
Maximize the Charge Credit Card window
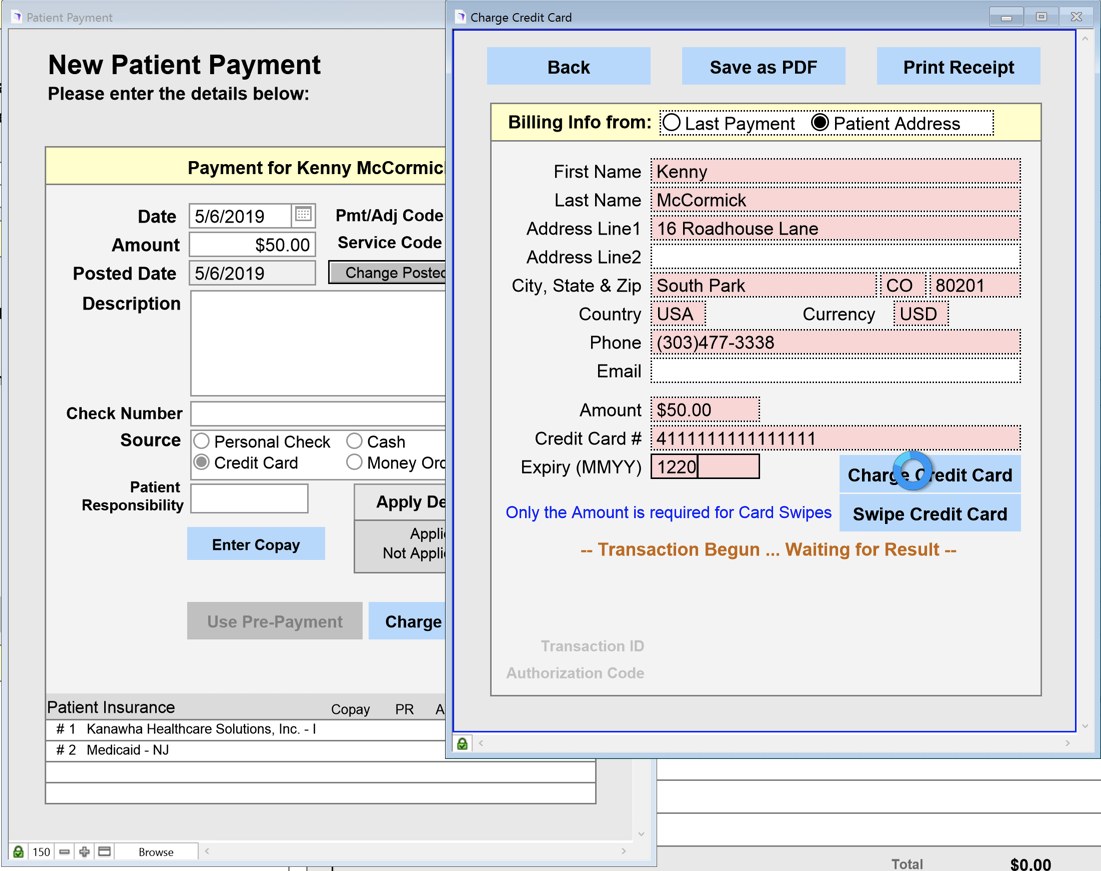[1041, 17]
